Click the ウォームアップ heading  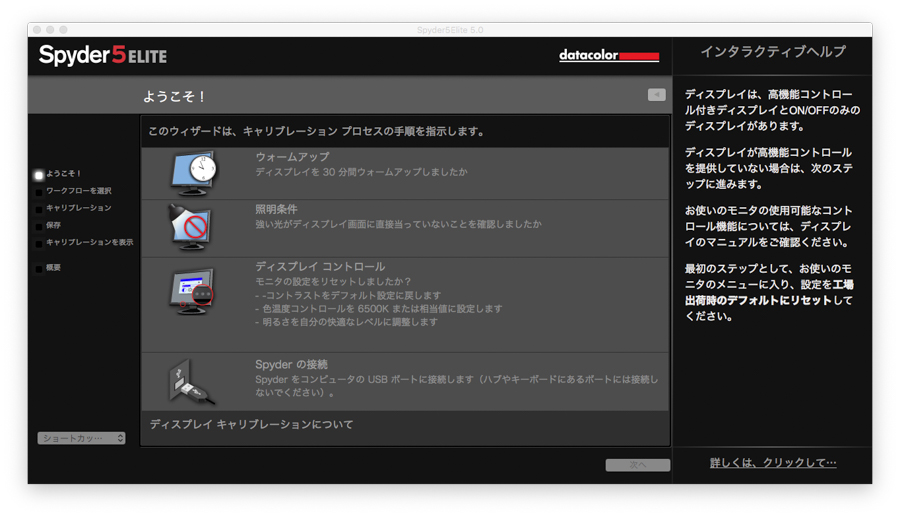point(292,157)
